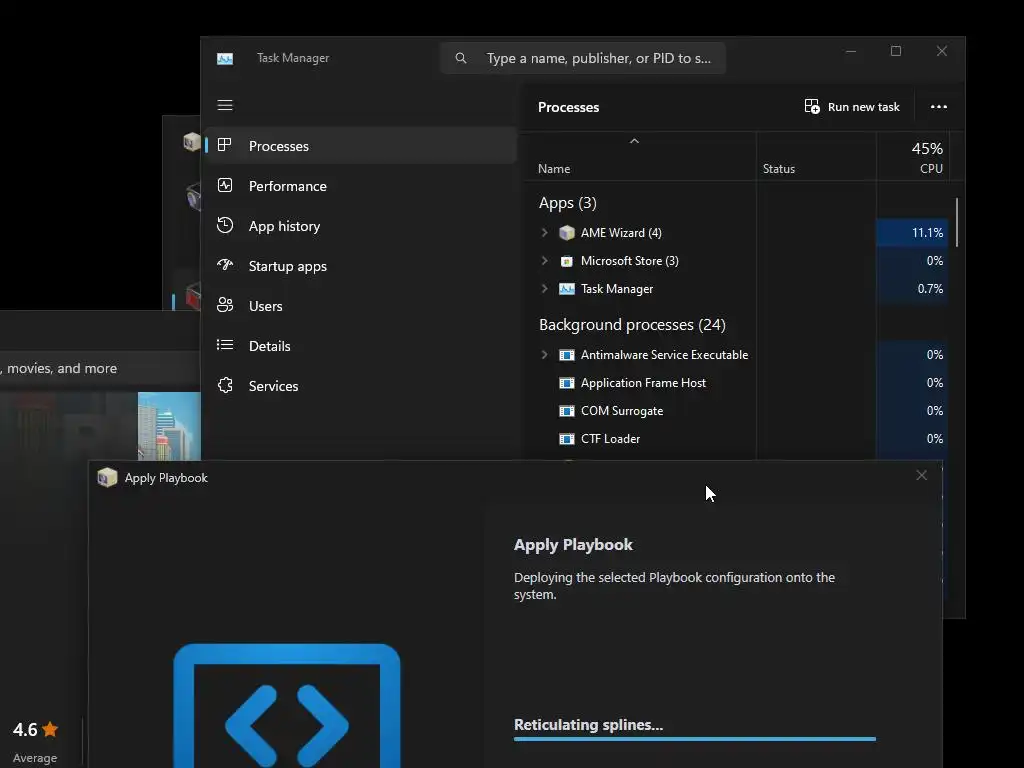Click the AME Wizard app icon
This screenshot has height=768, width=1024.
[567, 232]
